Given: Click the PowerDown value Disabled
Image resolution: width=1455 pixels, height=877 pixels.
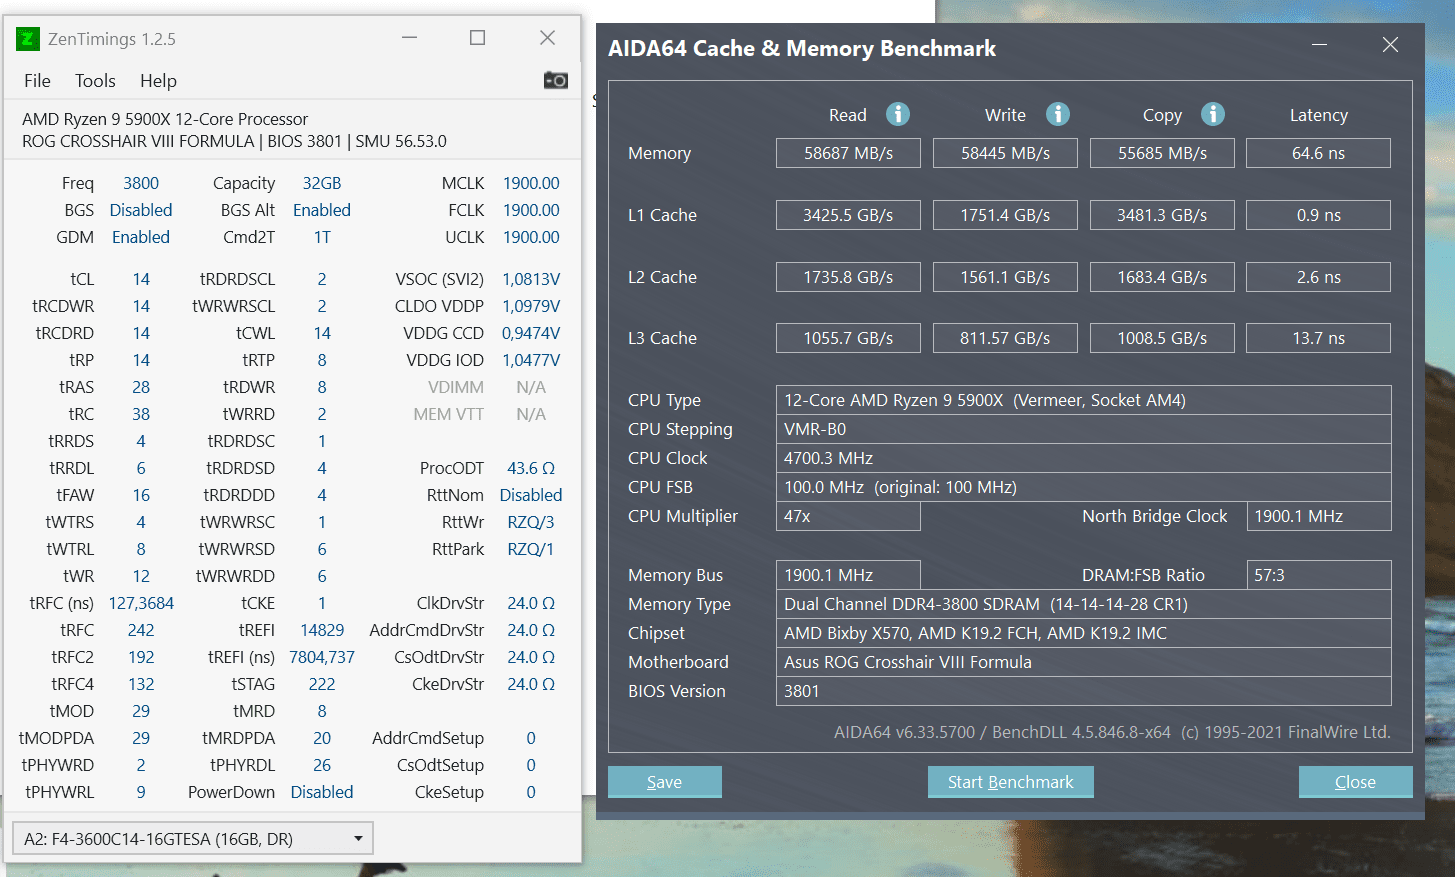Looking at the screenshot, I should pos(322,792).
